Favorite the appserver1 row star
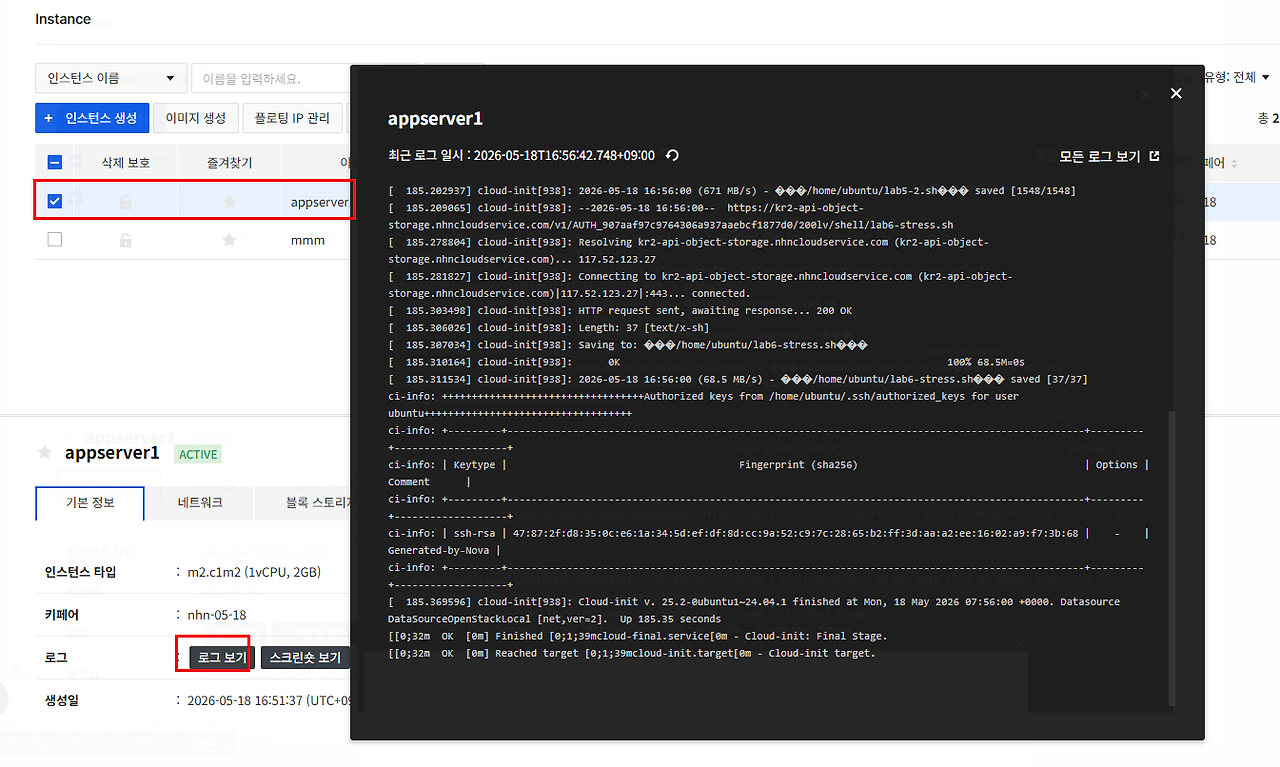The image size is (1280, 767). click(x=229, y=202)
